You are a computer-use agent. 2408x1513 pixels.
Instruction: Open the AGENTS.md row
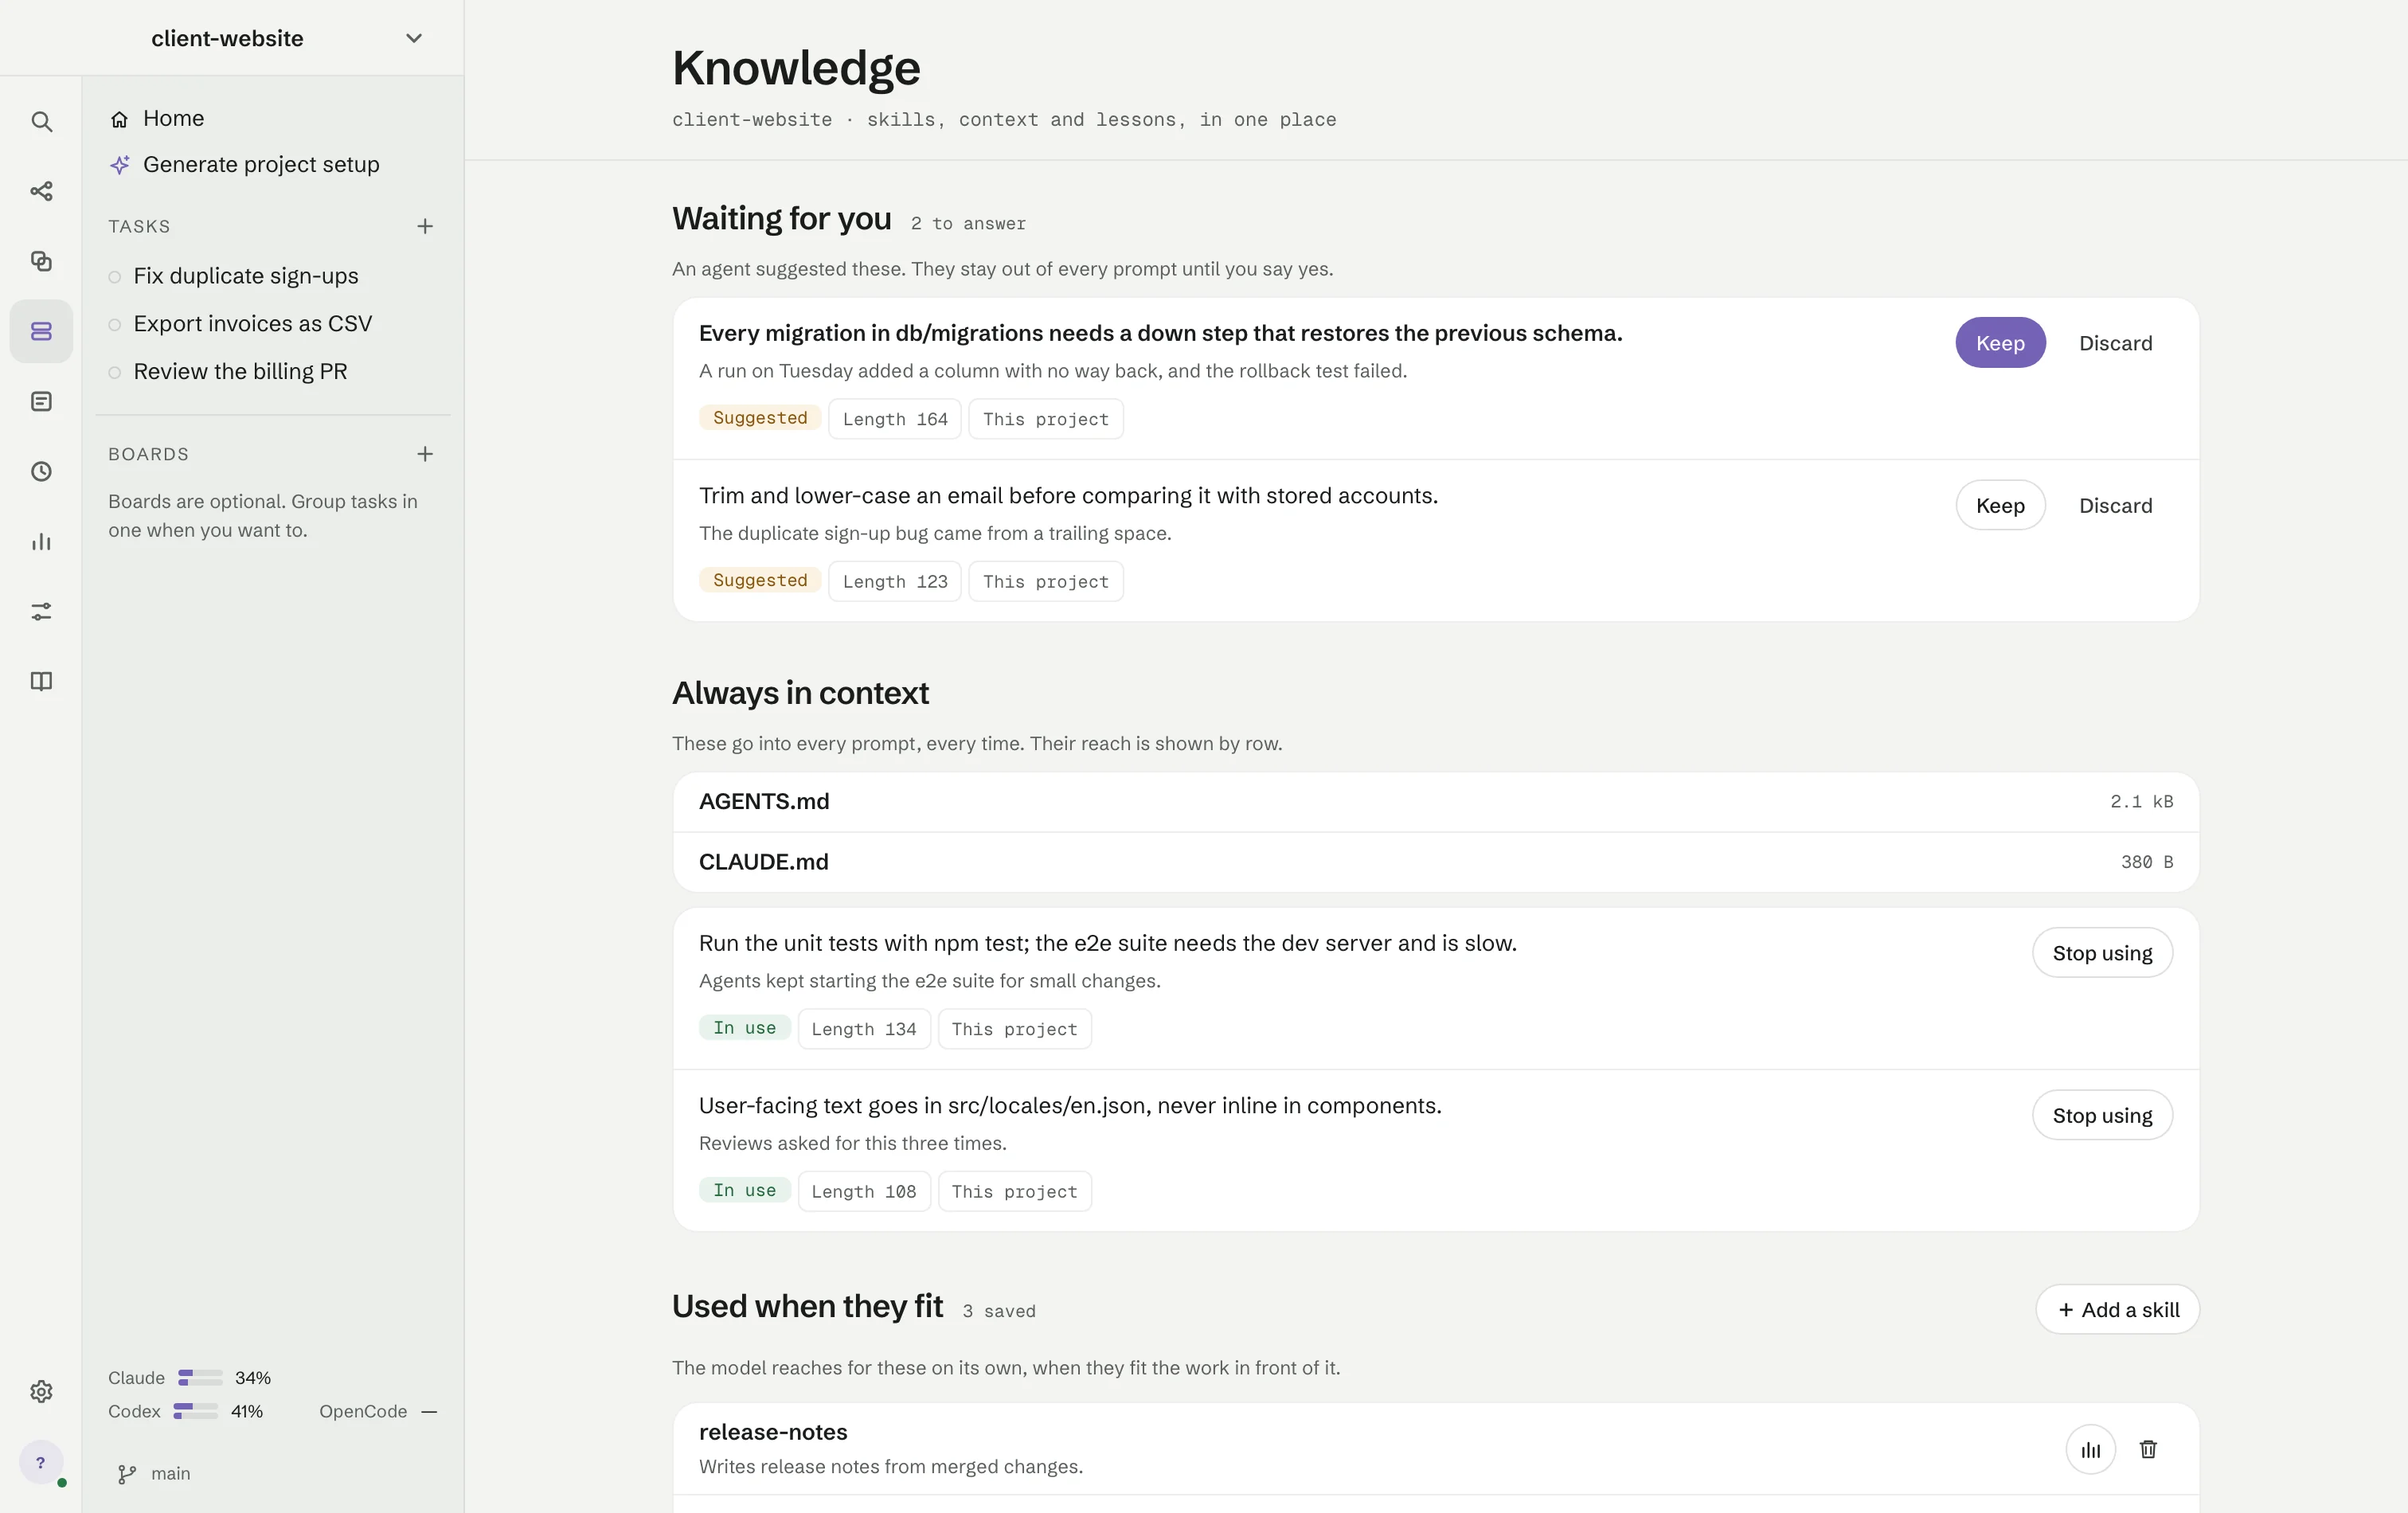(1435, 802)
